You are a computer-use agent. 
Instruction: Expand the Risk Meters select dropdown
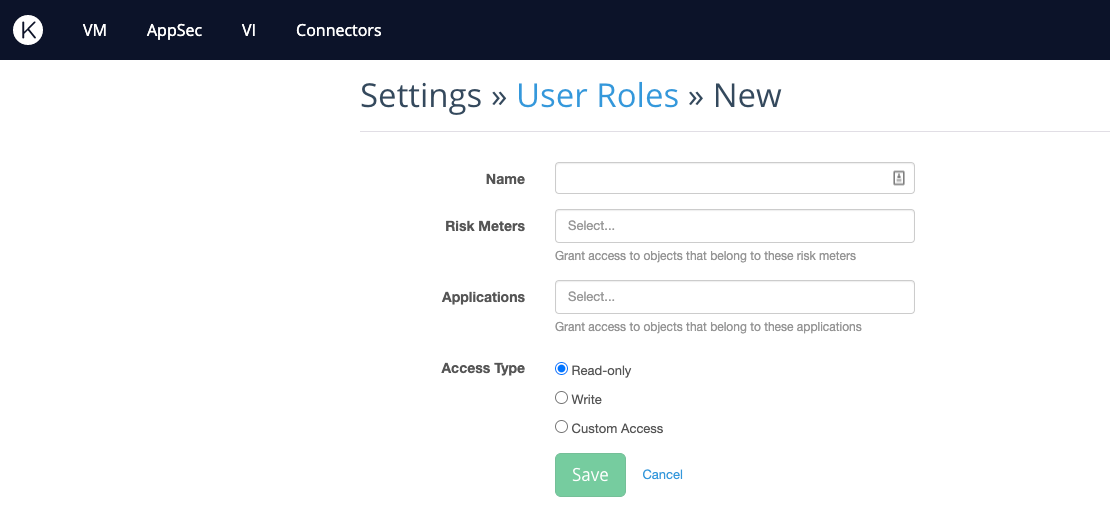click(x=735, y=226)
